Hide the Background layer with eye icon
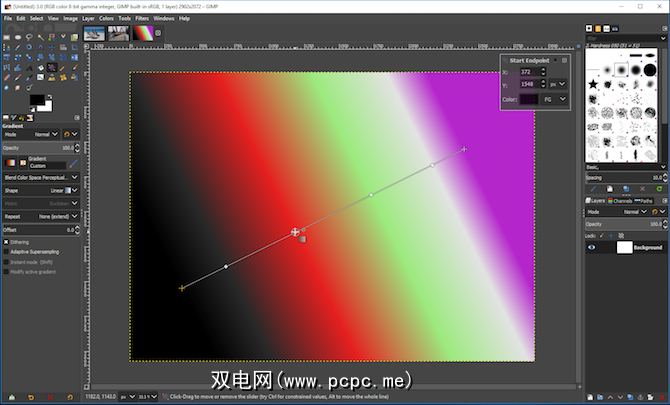The image size is (670, 405). [x=591, y=246]
